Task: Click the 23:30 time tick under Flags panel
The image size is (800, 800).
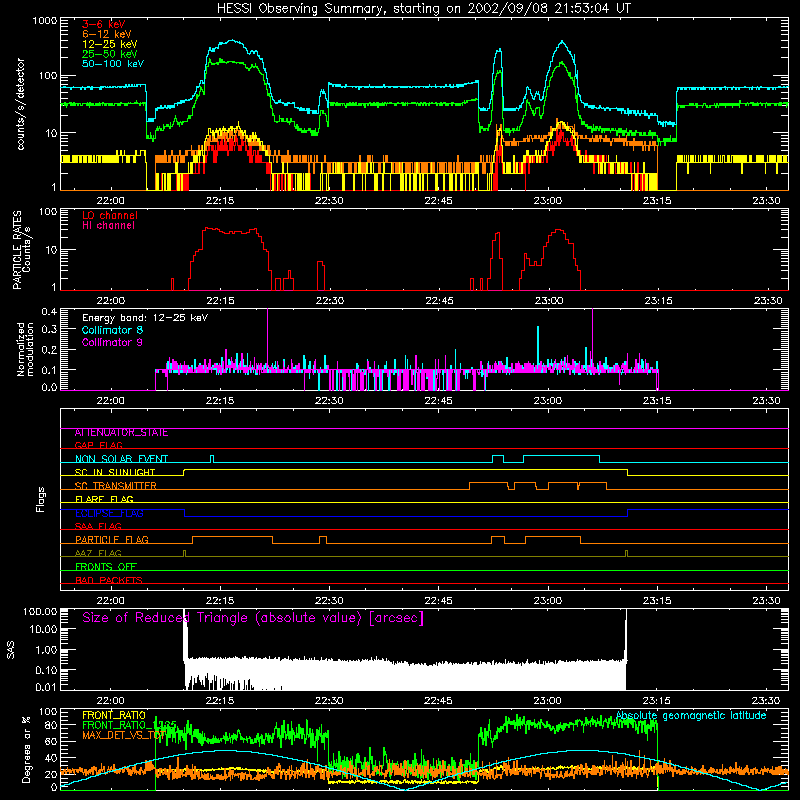Action: (x=766, y=601)
